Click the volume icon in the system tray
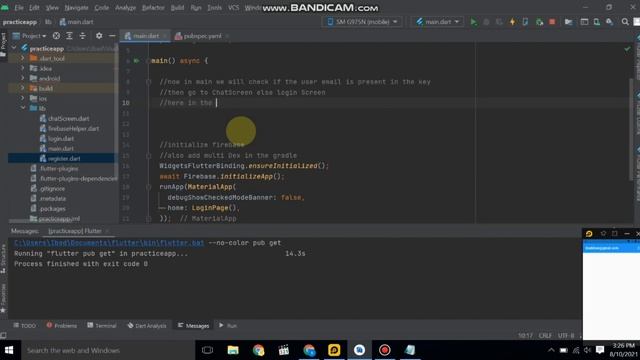 tap(588, 350)
